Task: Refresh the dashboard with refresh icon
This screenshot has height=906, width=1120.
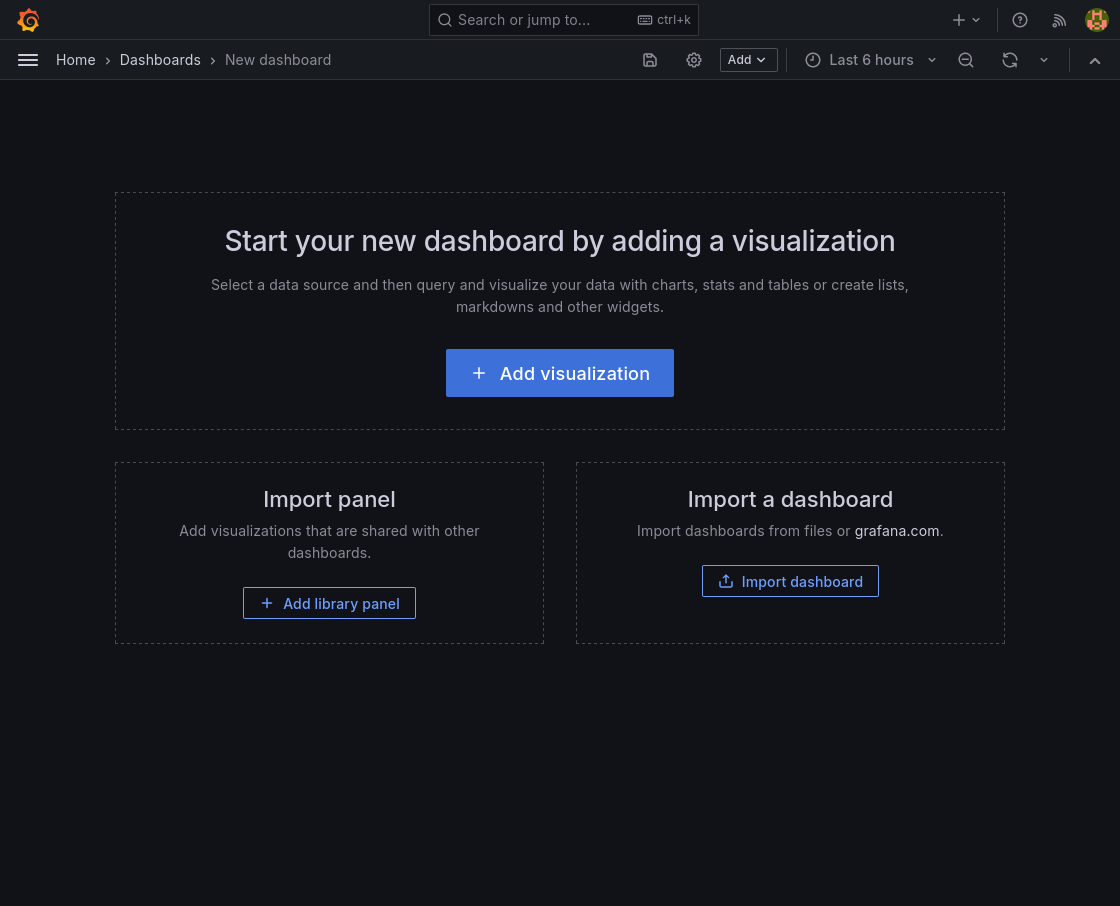Action: tap(1010, 60)
